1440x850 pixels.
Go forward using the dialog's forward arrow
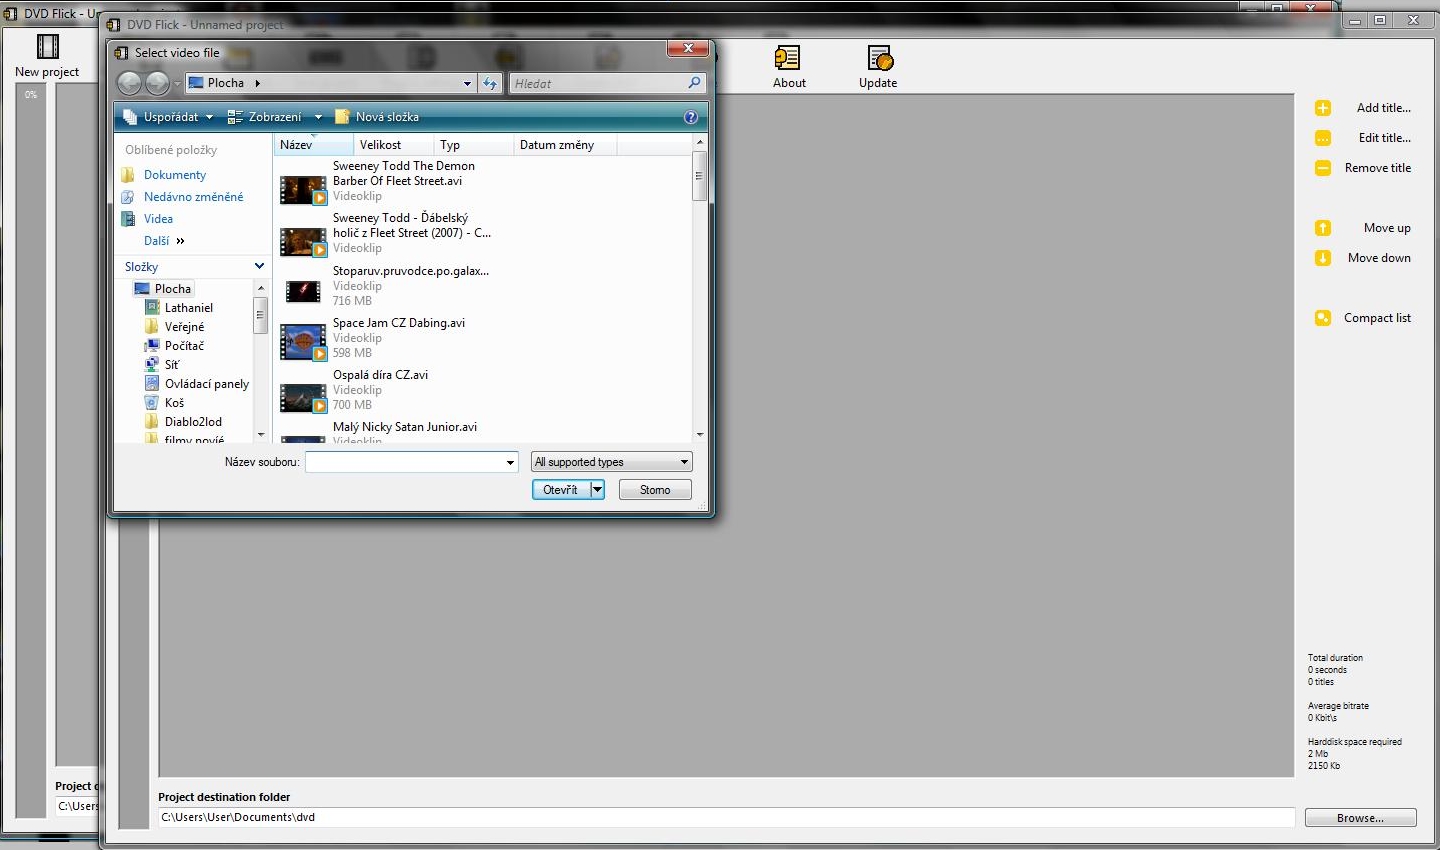(x=157, y=83)
